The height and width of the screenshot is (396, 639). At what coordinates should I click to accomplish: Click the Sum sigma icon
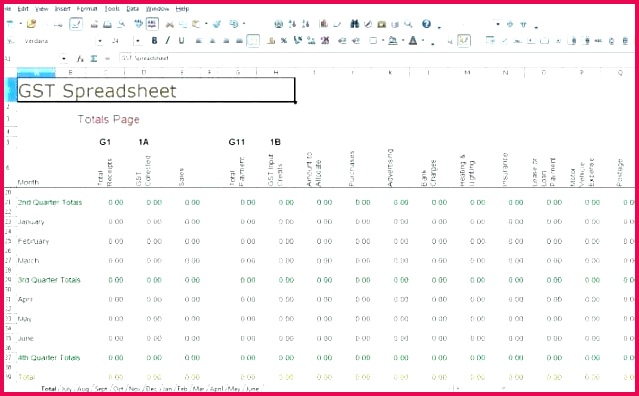(94, 59)
